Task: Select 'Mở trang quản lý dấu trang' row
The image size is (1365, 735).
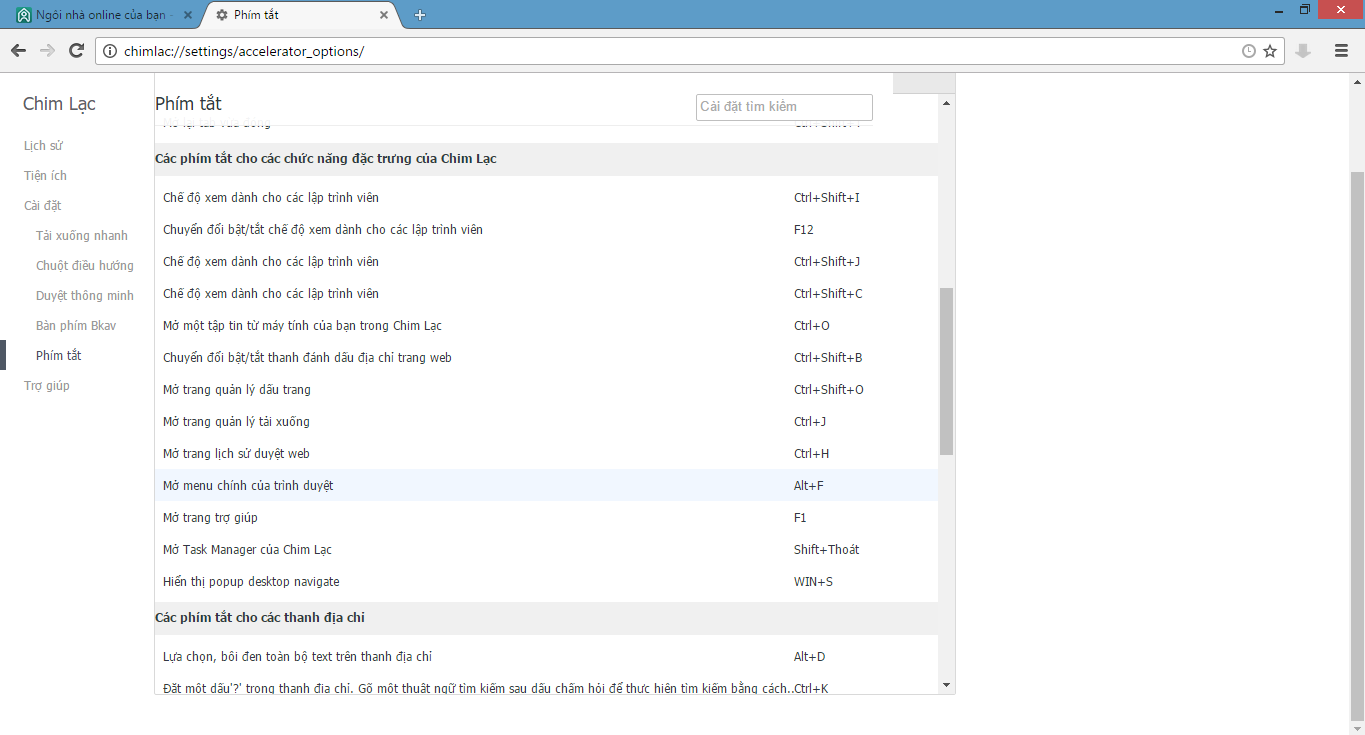Action: 546,390
